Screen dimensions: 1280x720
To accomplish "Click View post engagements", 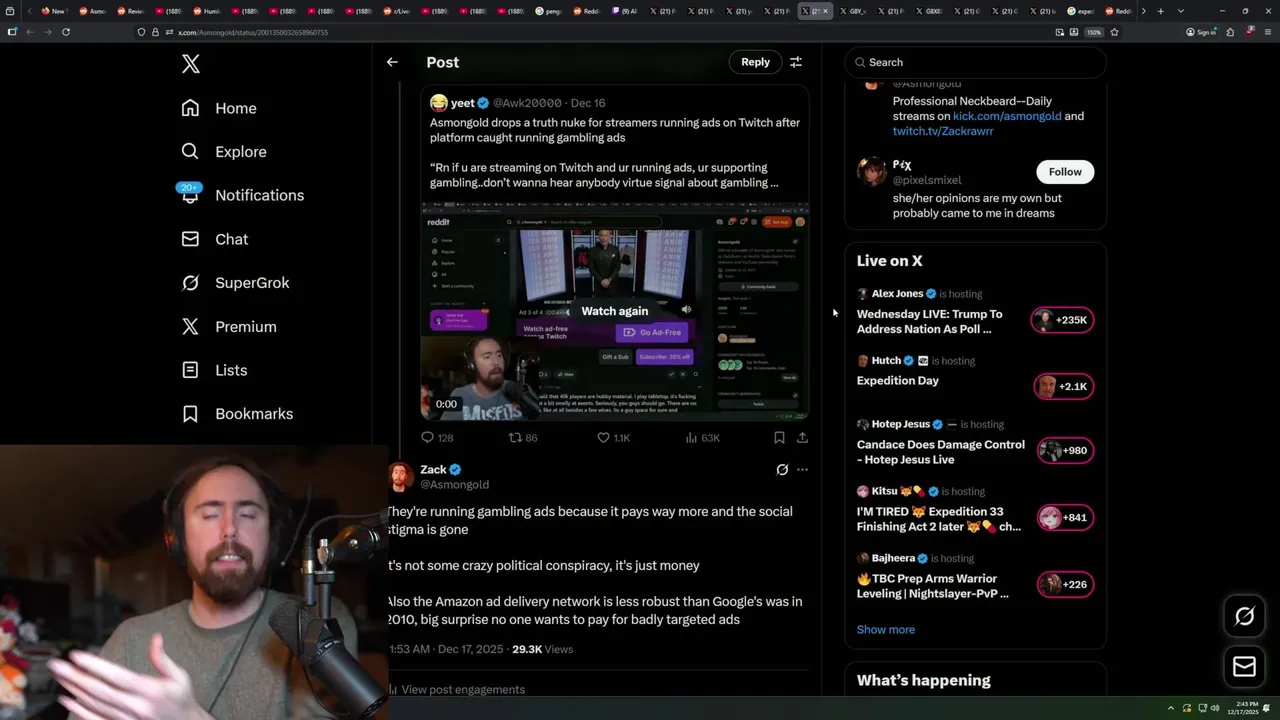I will point(462,689).
